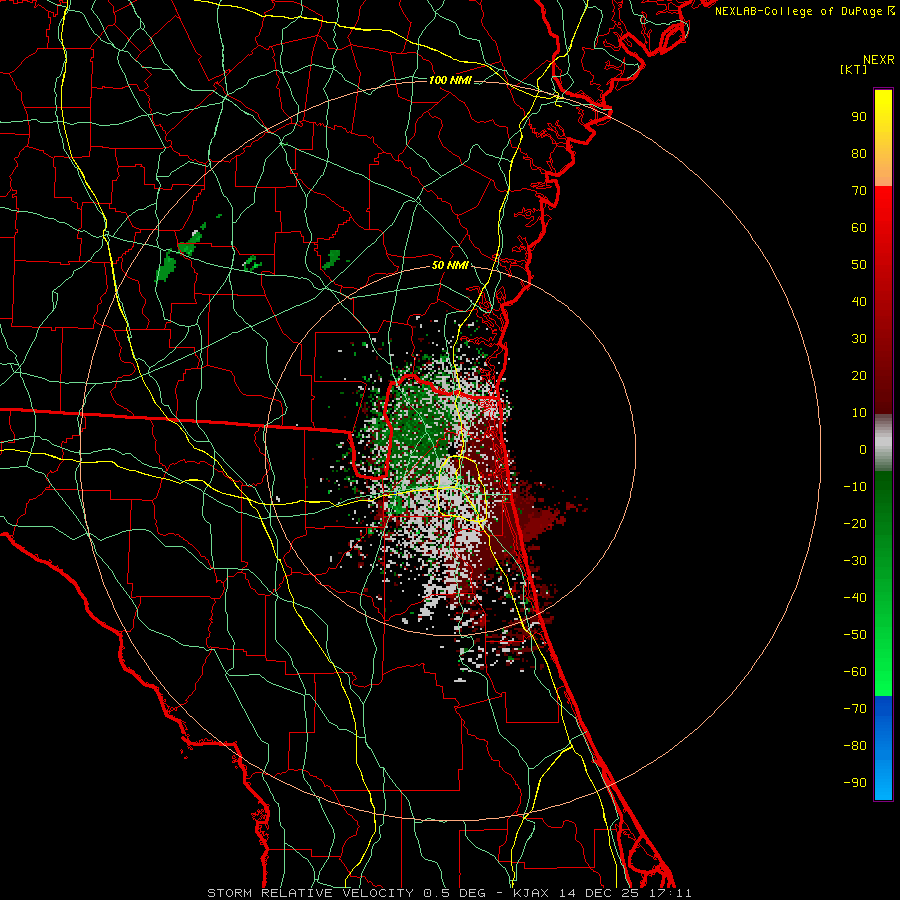Click the 20 value on the velocity scale

click(x=859, y=375)
